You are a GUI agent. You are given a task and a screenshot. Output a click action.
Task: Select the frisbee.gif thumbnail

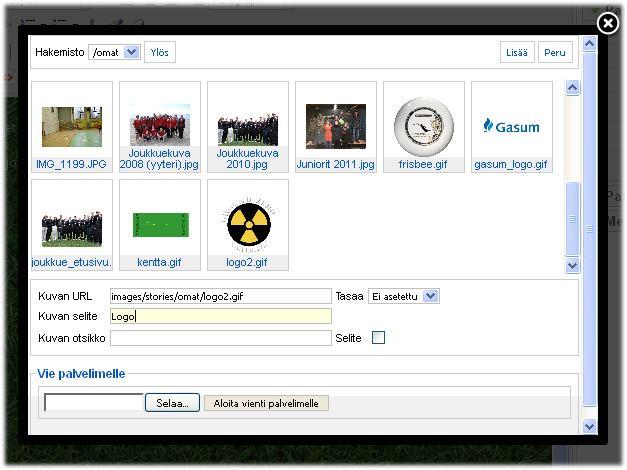click(424, 127)
